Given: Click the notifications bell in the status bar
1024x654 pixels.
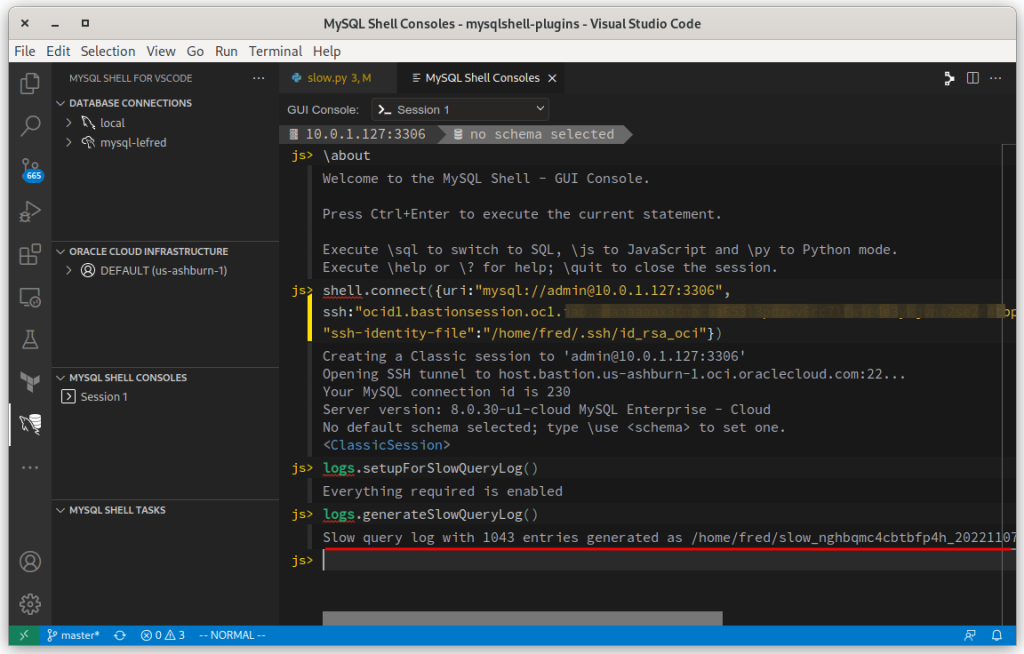Looking at the screenshot, I should click(997, 634).
